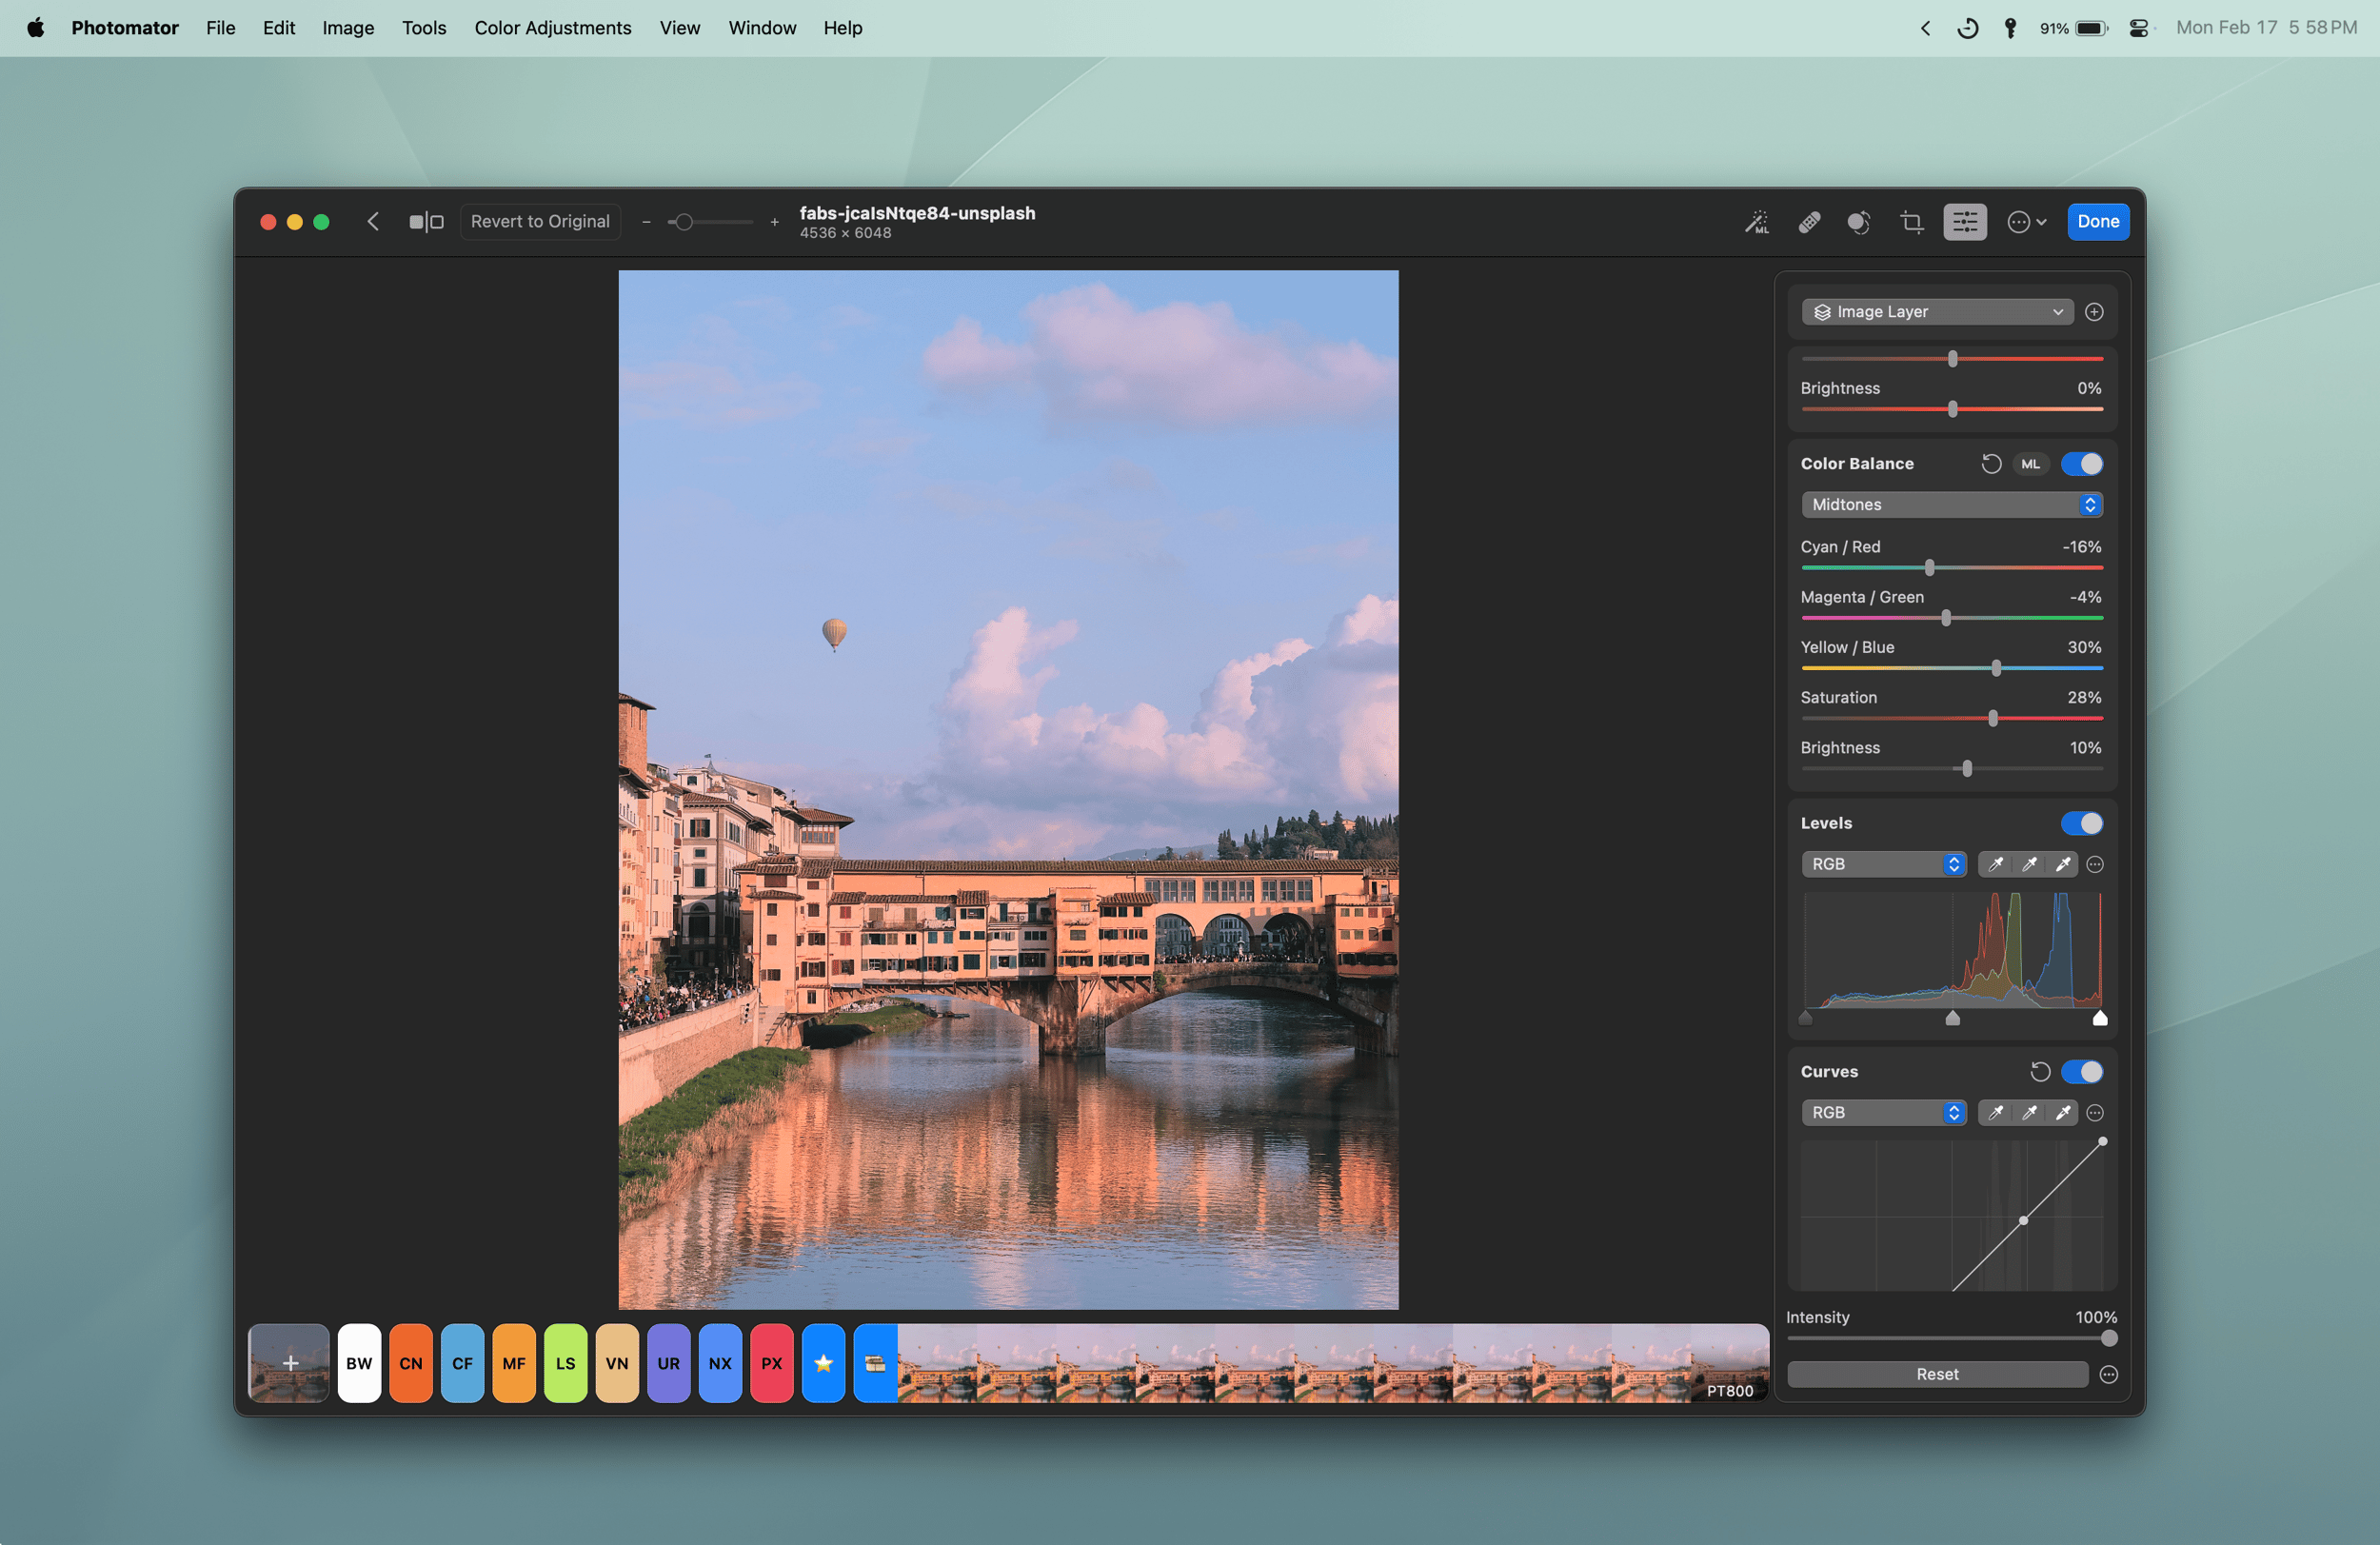Image resolution: width=2380 pixels, height=1545 pixels.
Task: Pick black point eyedropper in Levels
Action: click(1995, 864)
